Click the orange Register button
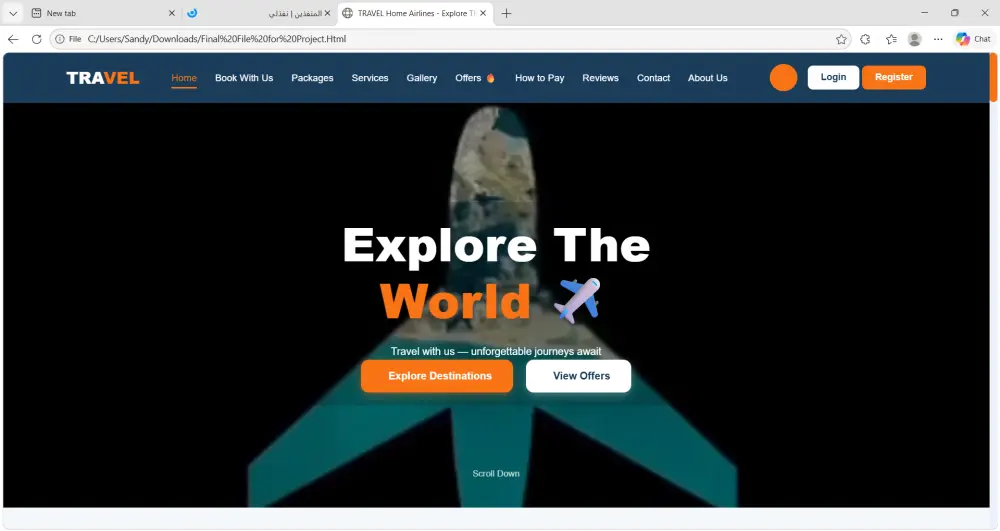Screen dimensions: 1000x531 click(x=893, y=77)
